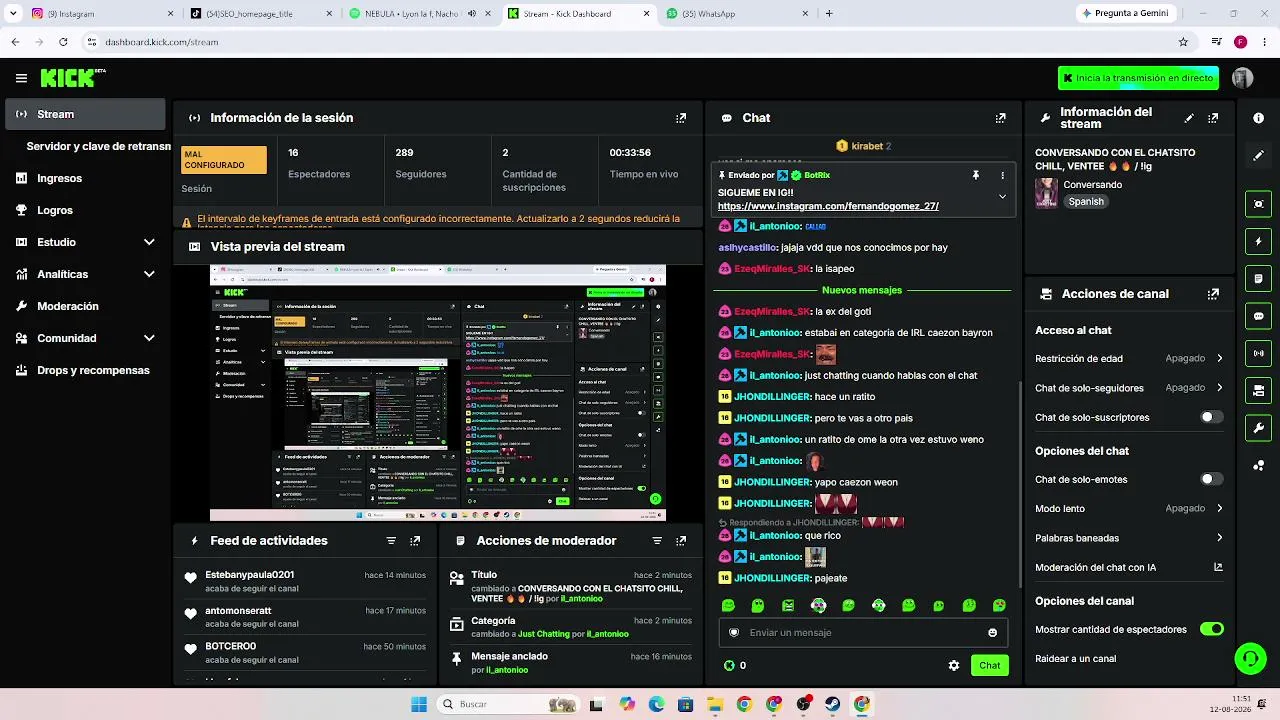
Task: Send message with the green Chat button
Action: pyautogui.click(x=989, y=665)
